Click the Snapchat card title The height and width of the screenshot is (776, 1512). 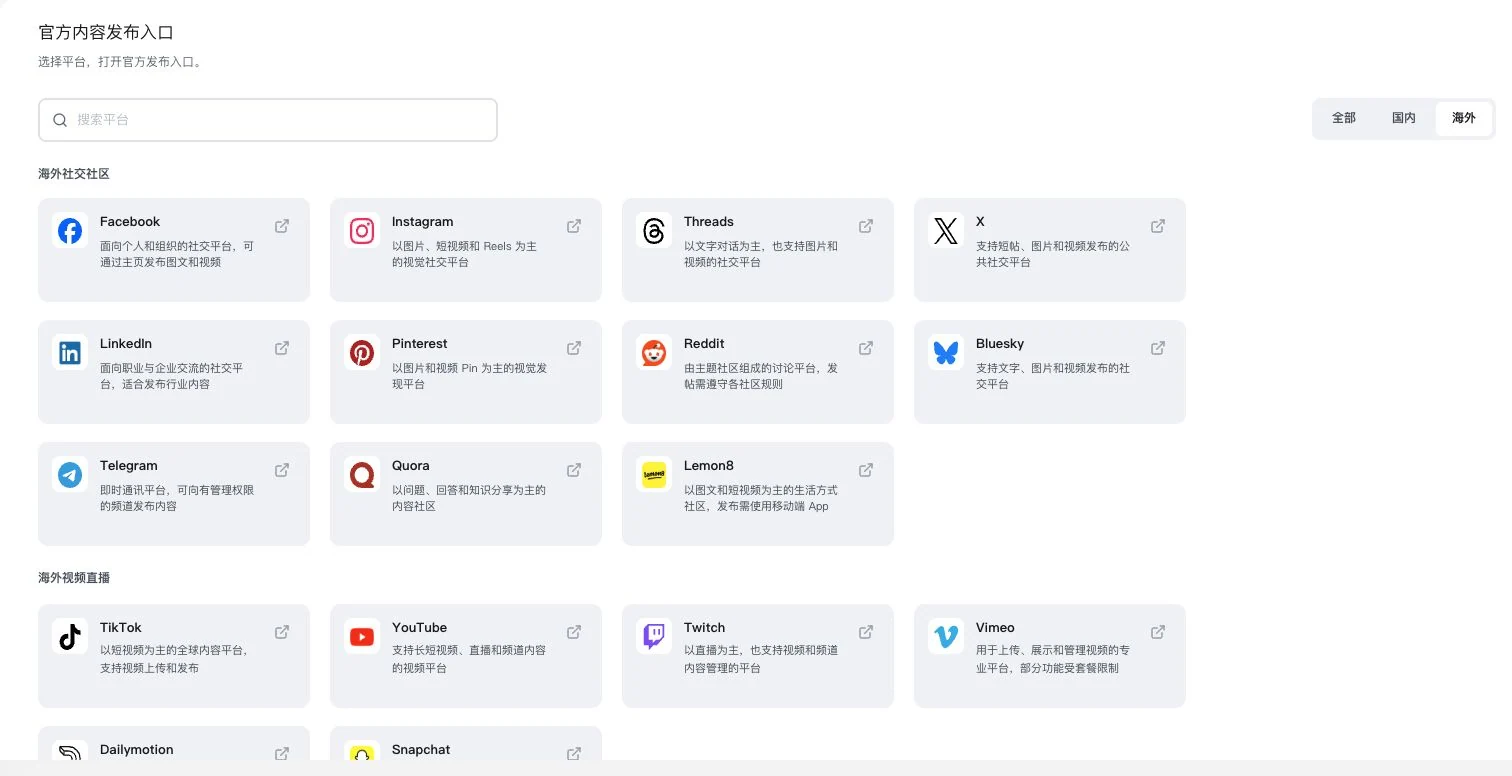coord(421,750)
